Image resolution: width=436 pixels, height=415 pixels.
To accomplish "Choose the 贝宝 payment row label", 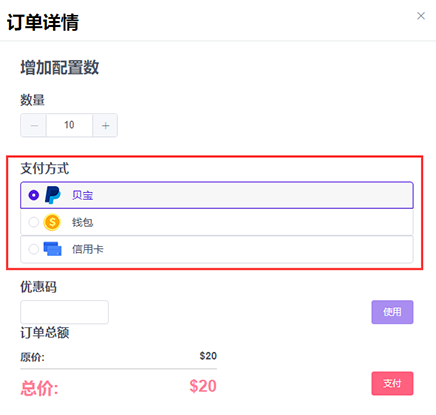I will [x=82, y=195].
